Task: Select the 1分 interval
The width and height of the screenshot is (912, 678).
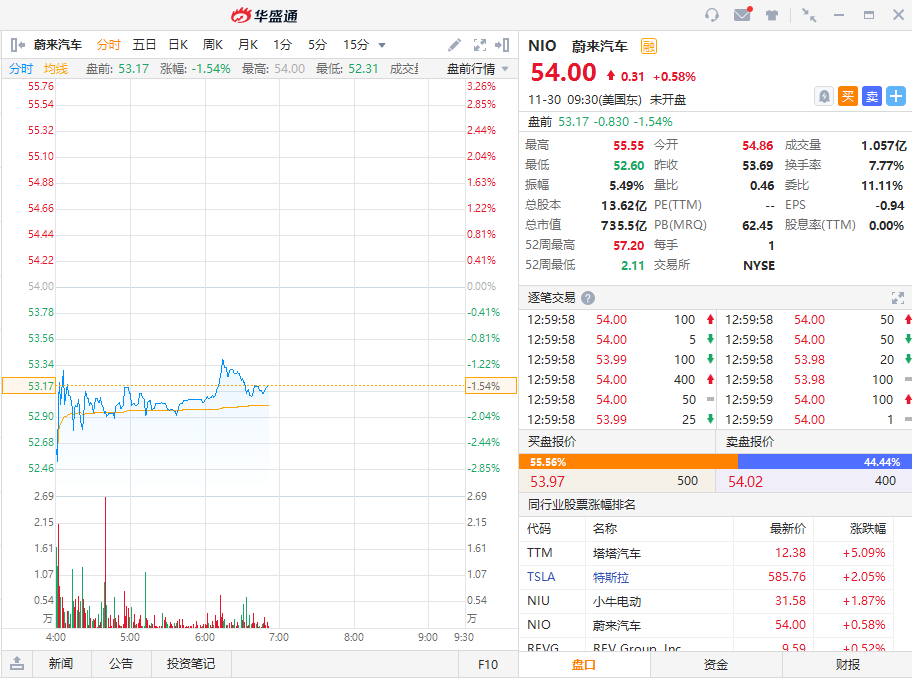Action: coord(283,45)
